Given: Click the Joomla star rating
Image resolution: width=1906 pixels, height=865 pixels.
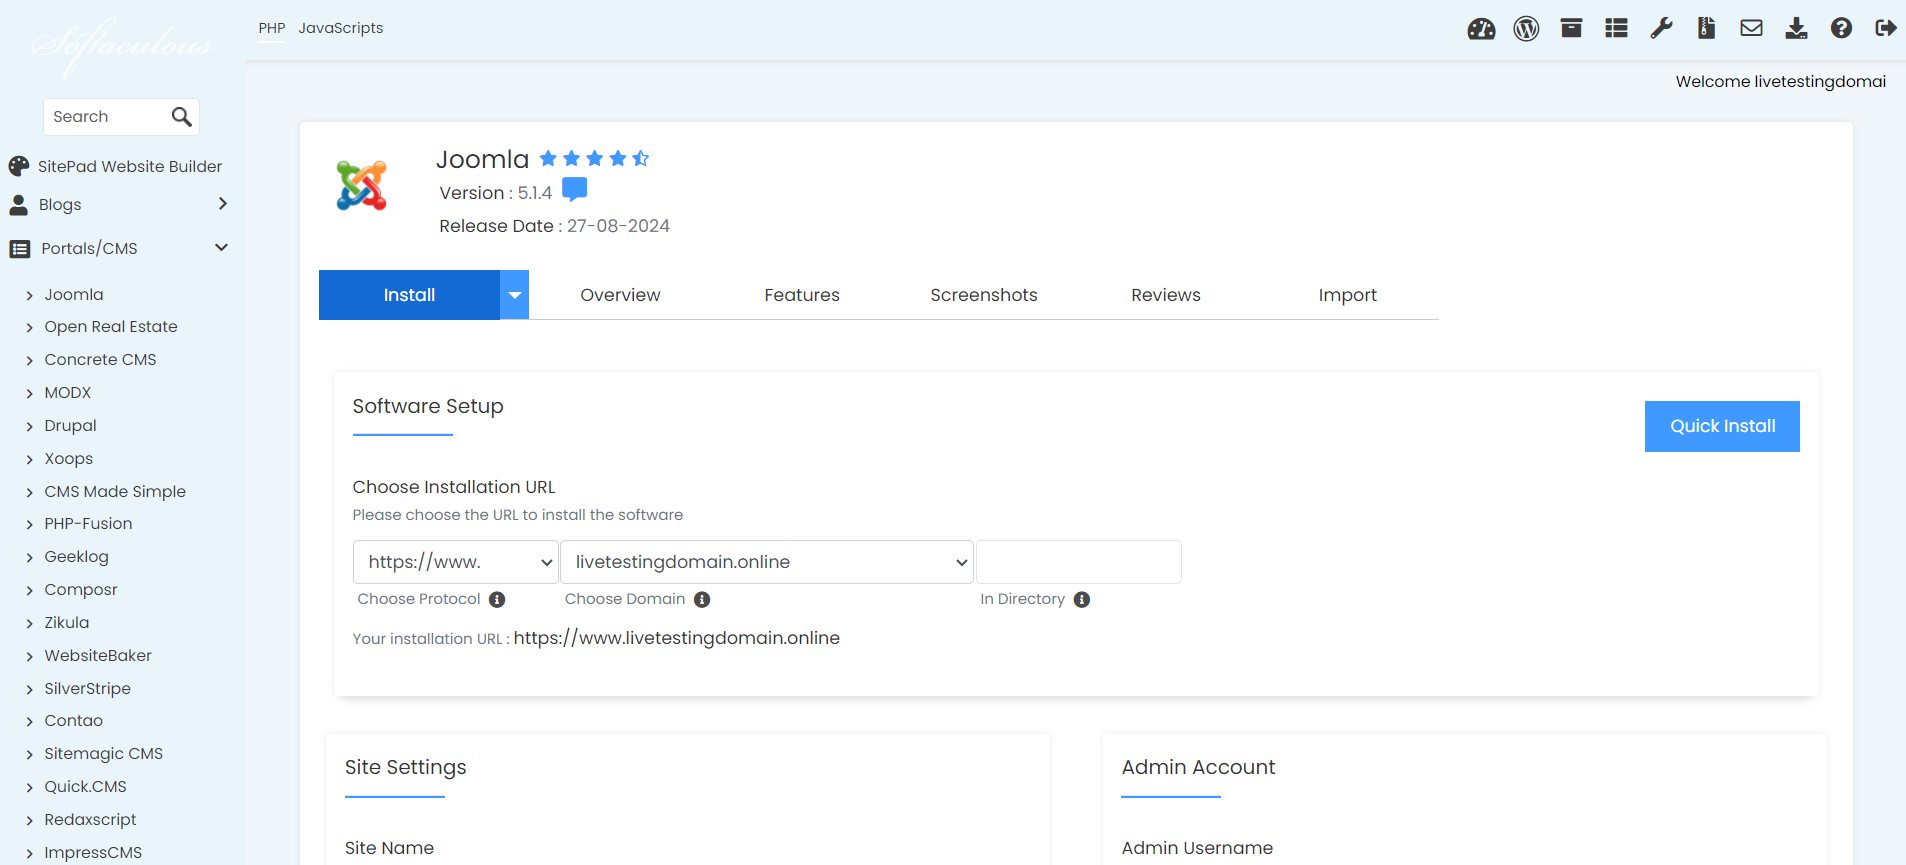Looking at the screenshot, I should pyautogui.click(x=594, y=158).
